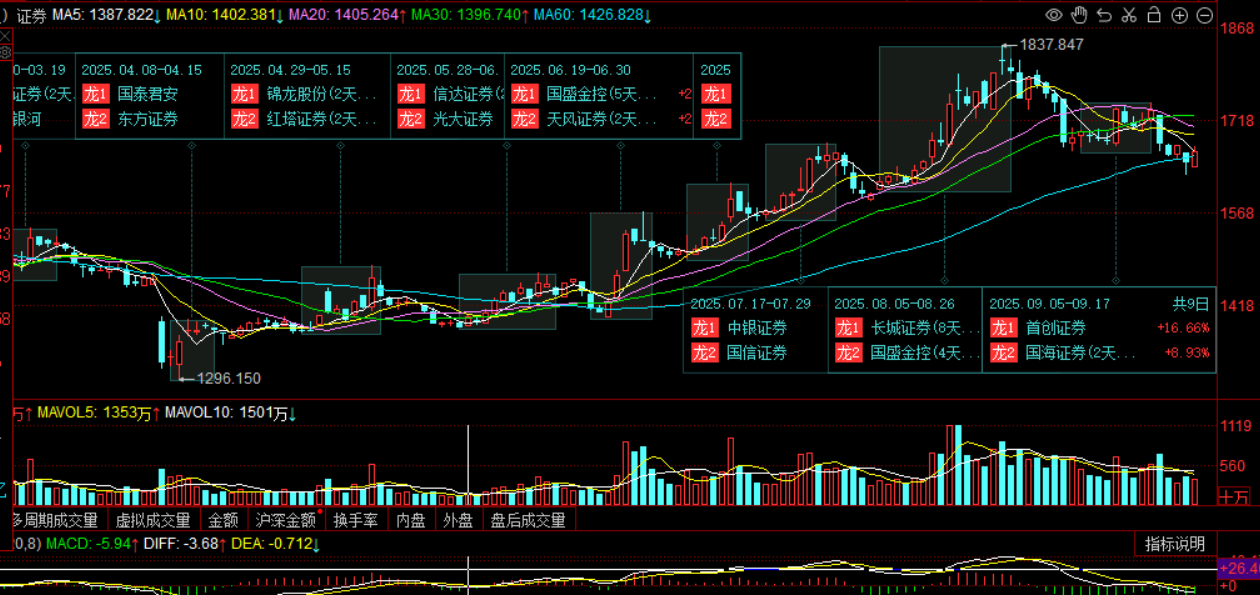Image resolution: width=1260 pixels, height=595 pixels.
Task: Open the 多周期成交量 tab
Action: [53, 520]
